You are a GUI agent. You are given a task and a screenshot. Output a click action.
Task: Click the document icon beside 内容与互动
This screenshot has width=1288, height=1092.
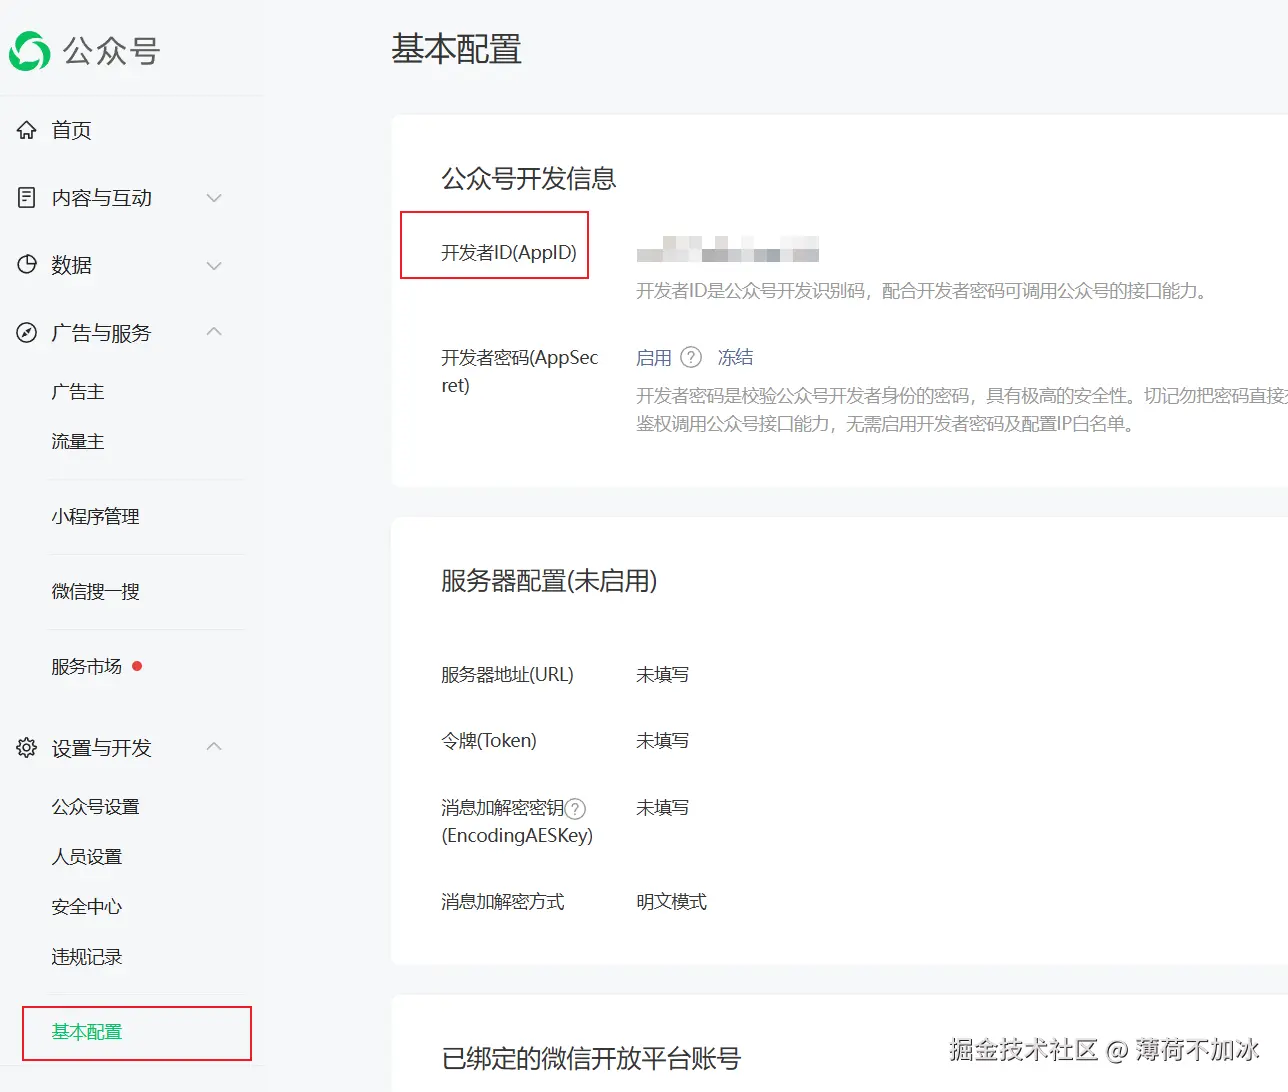27,198
